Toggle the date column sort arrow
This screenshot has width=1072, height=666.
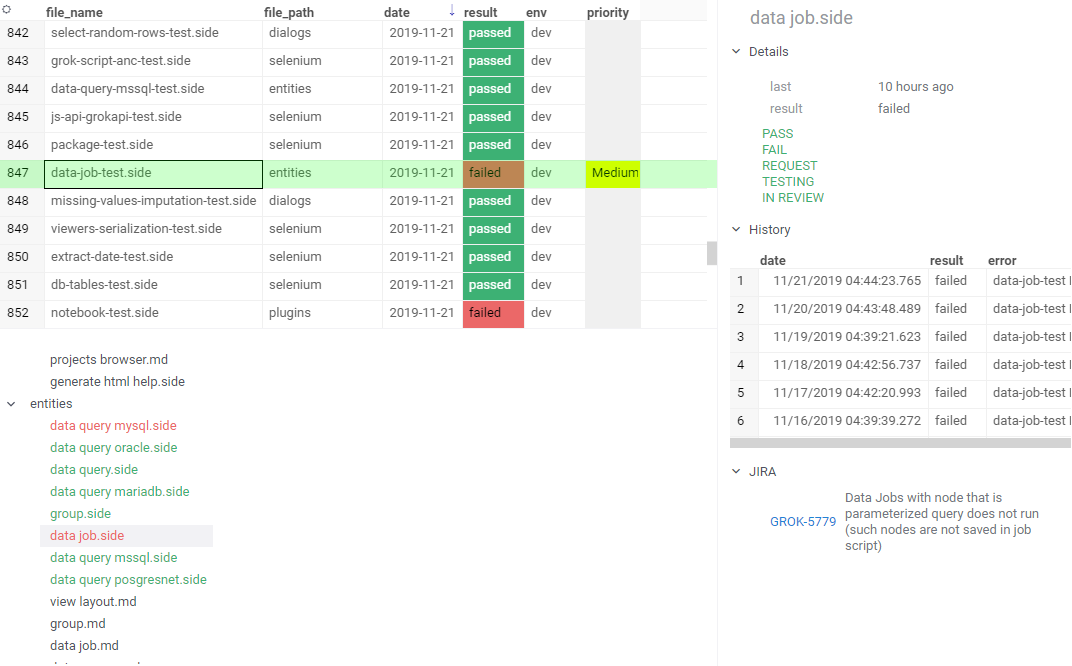(x=451, y=11)
